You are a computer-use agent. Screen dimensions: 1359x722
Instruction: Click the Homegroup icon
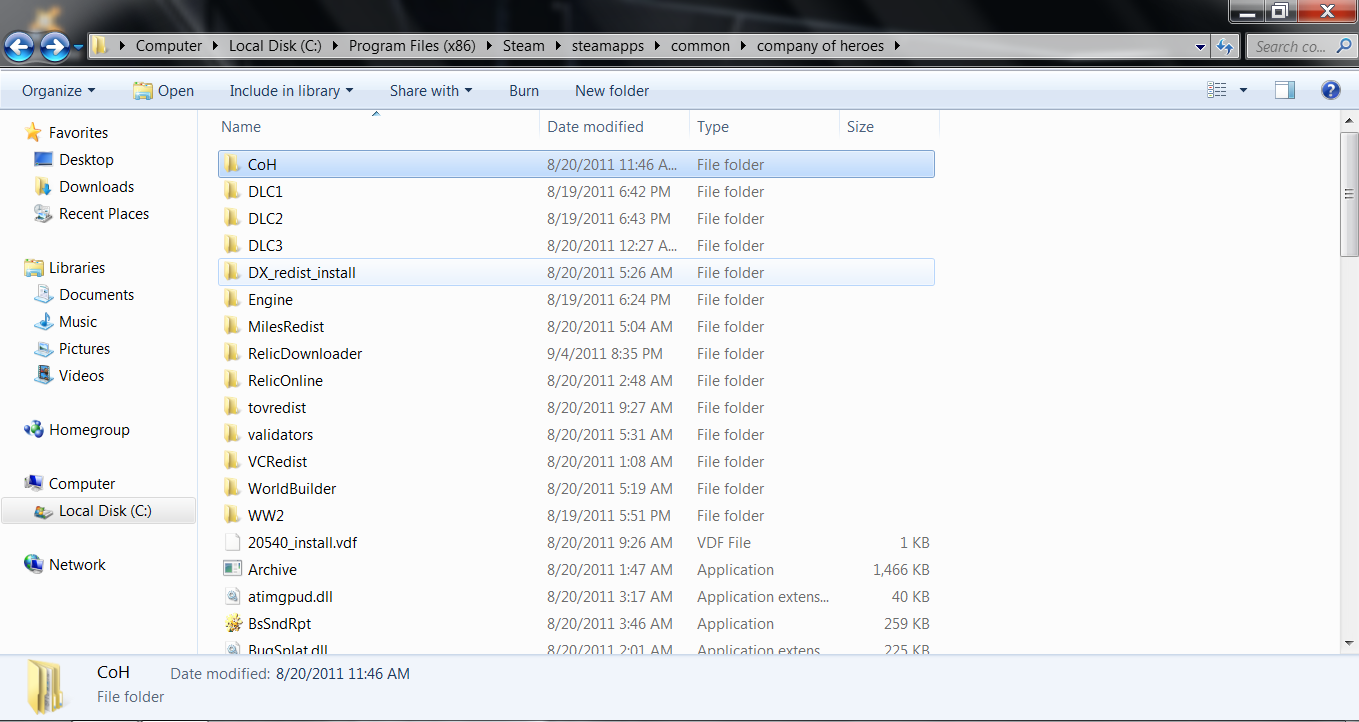click(x=34, y=429)
